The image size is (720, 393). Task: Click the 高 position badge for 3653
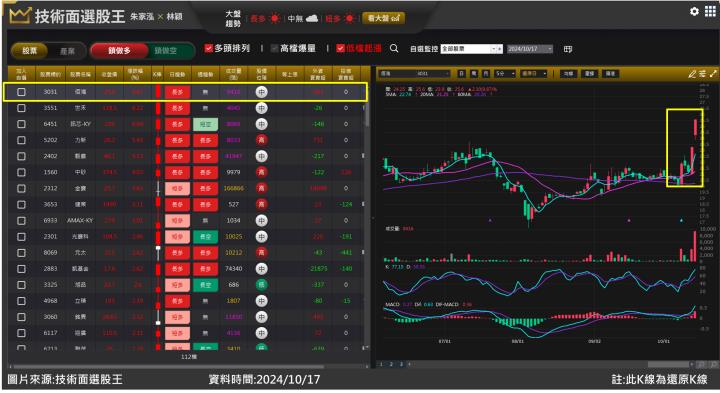261,204
